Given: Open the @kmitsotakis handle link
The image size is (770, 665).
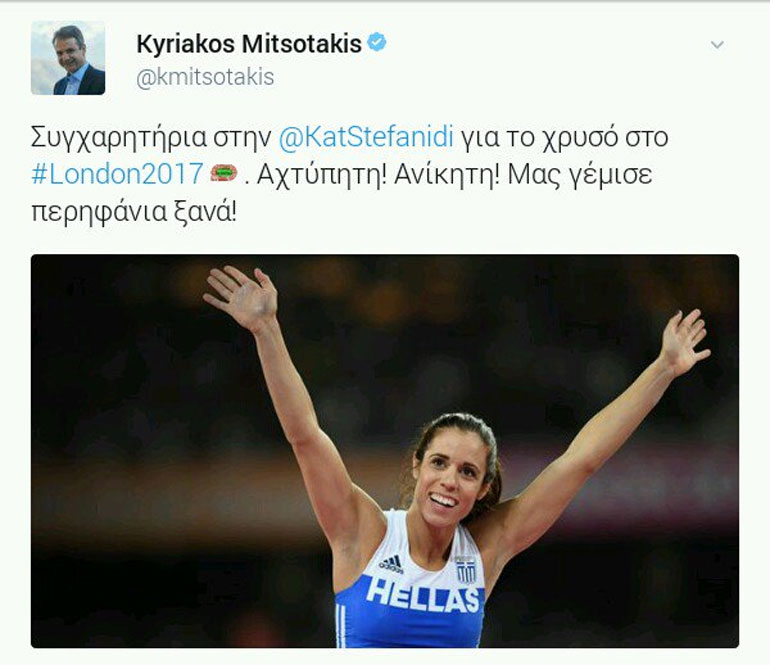Looking at the screenshot, I should [x=205, y=78].
